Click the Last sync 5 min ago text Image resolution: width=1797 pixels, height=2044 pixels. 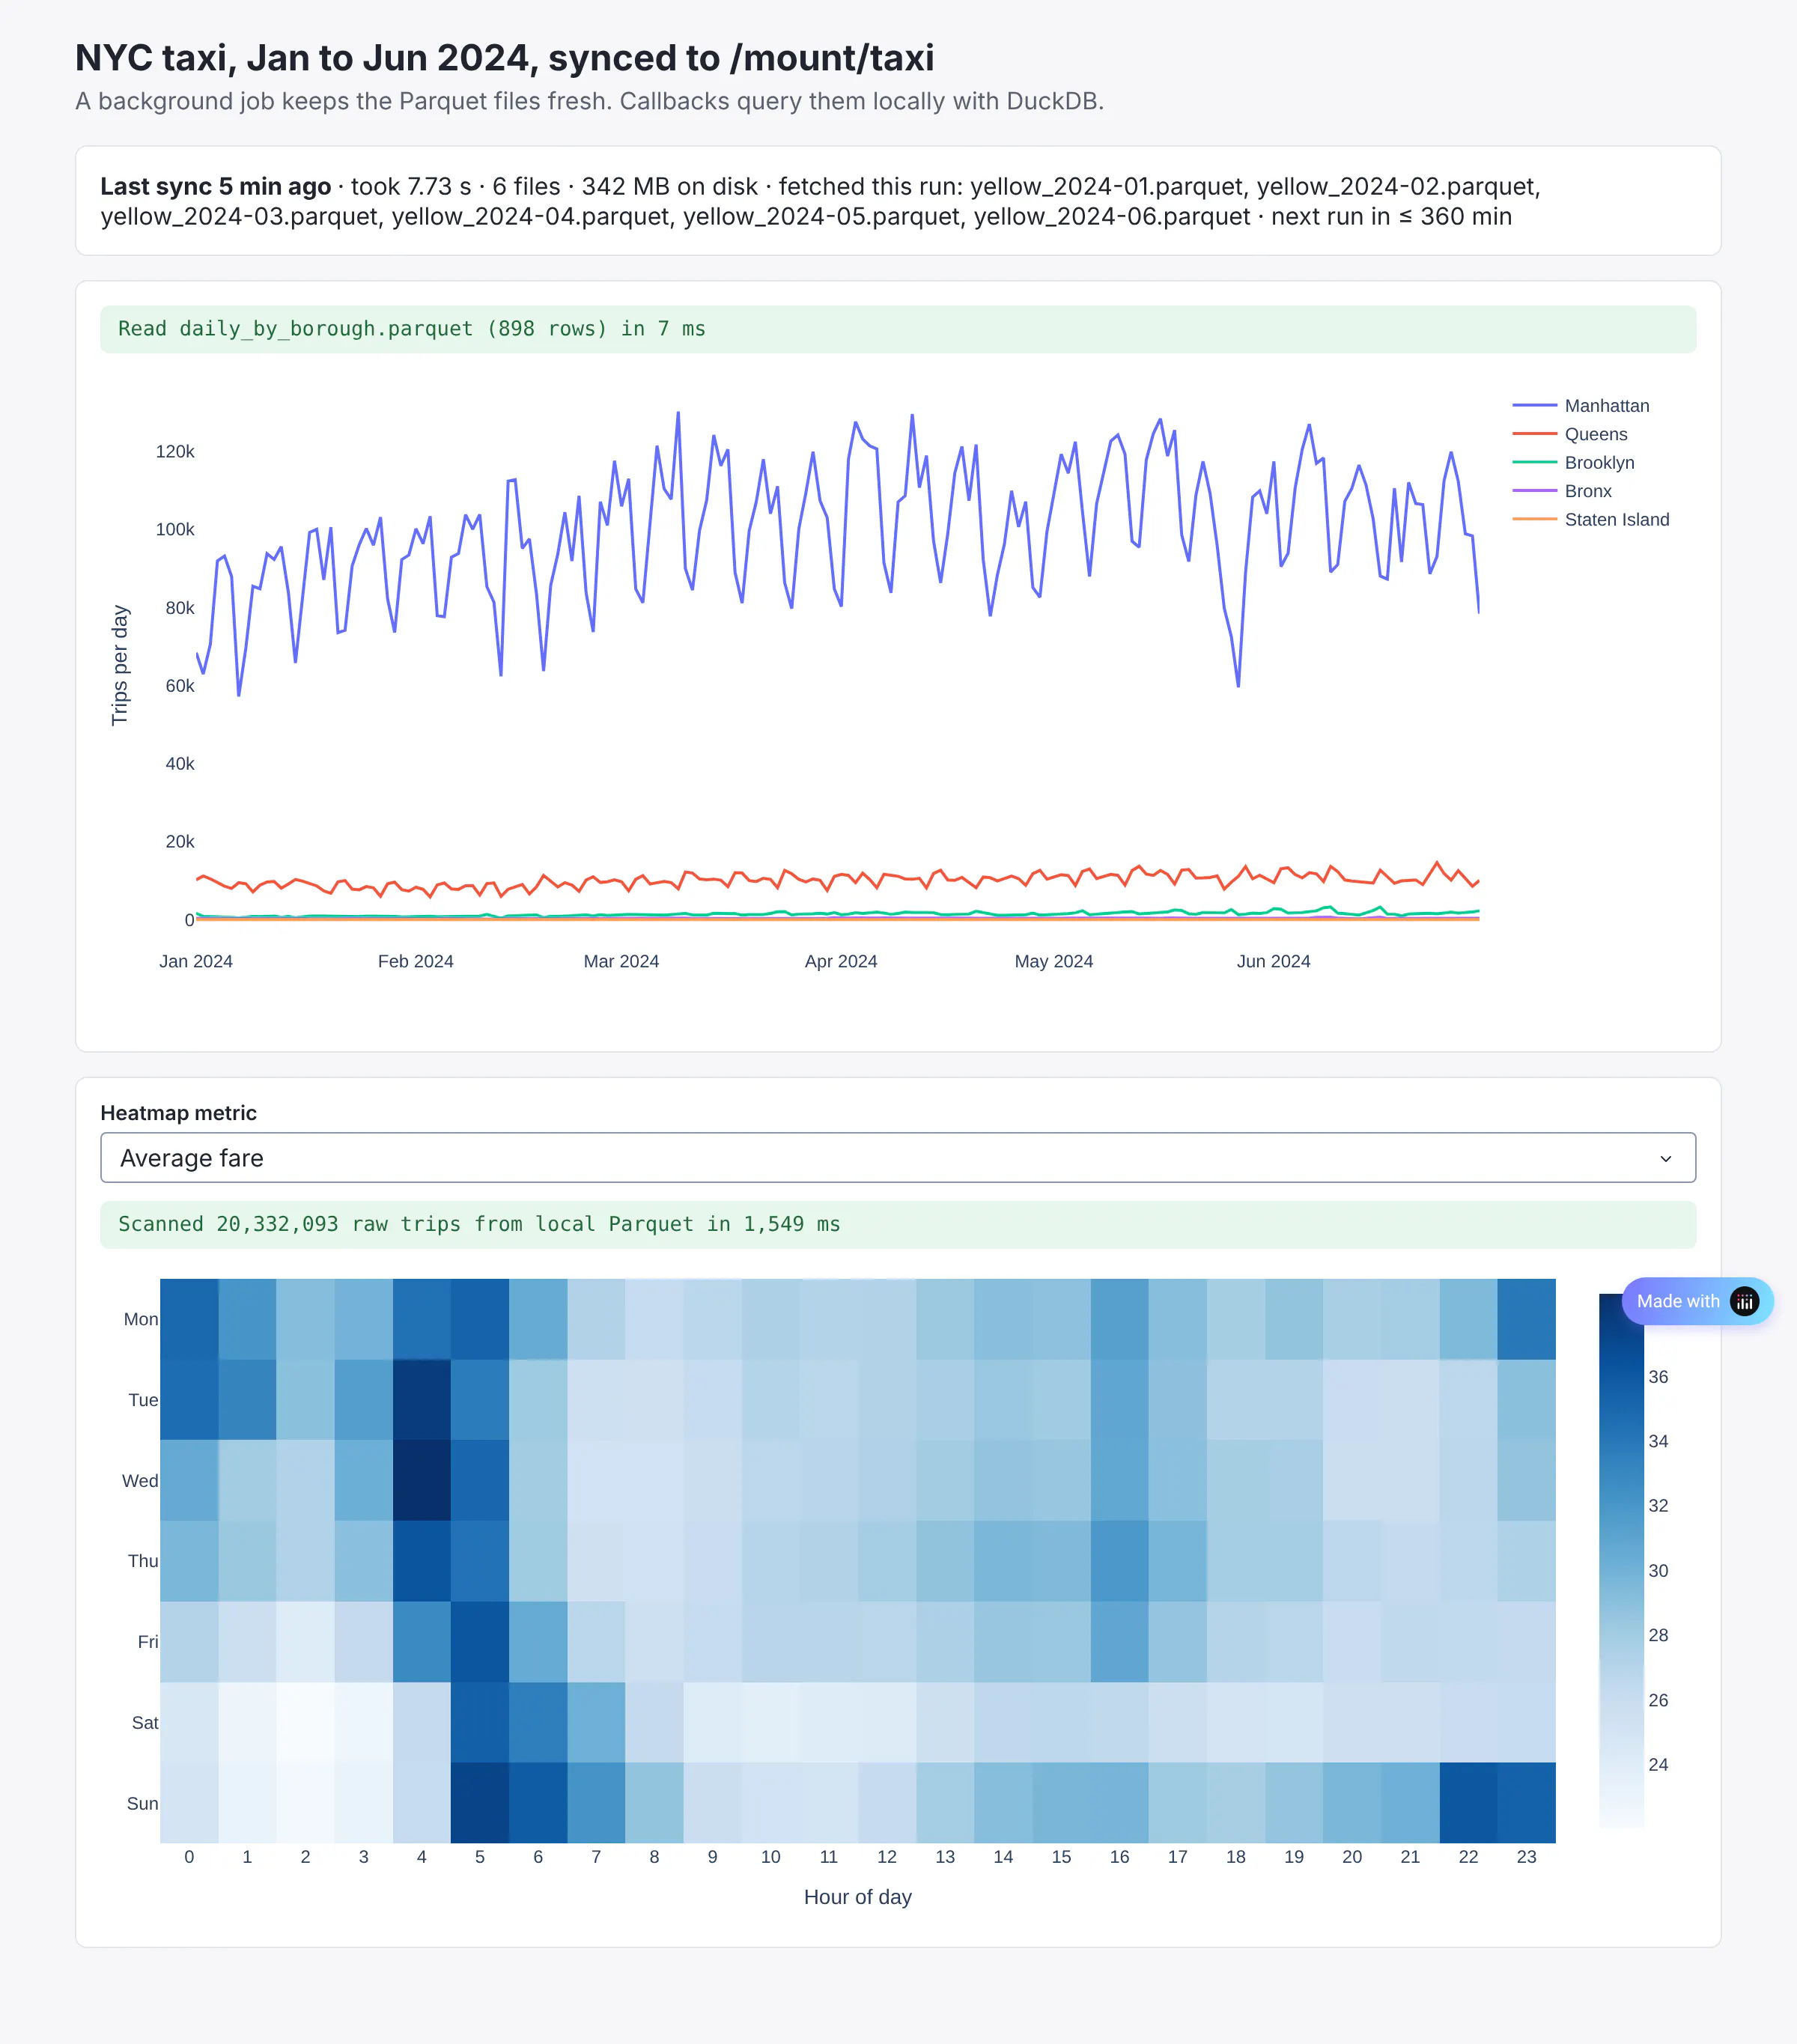coord(215,187)
